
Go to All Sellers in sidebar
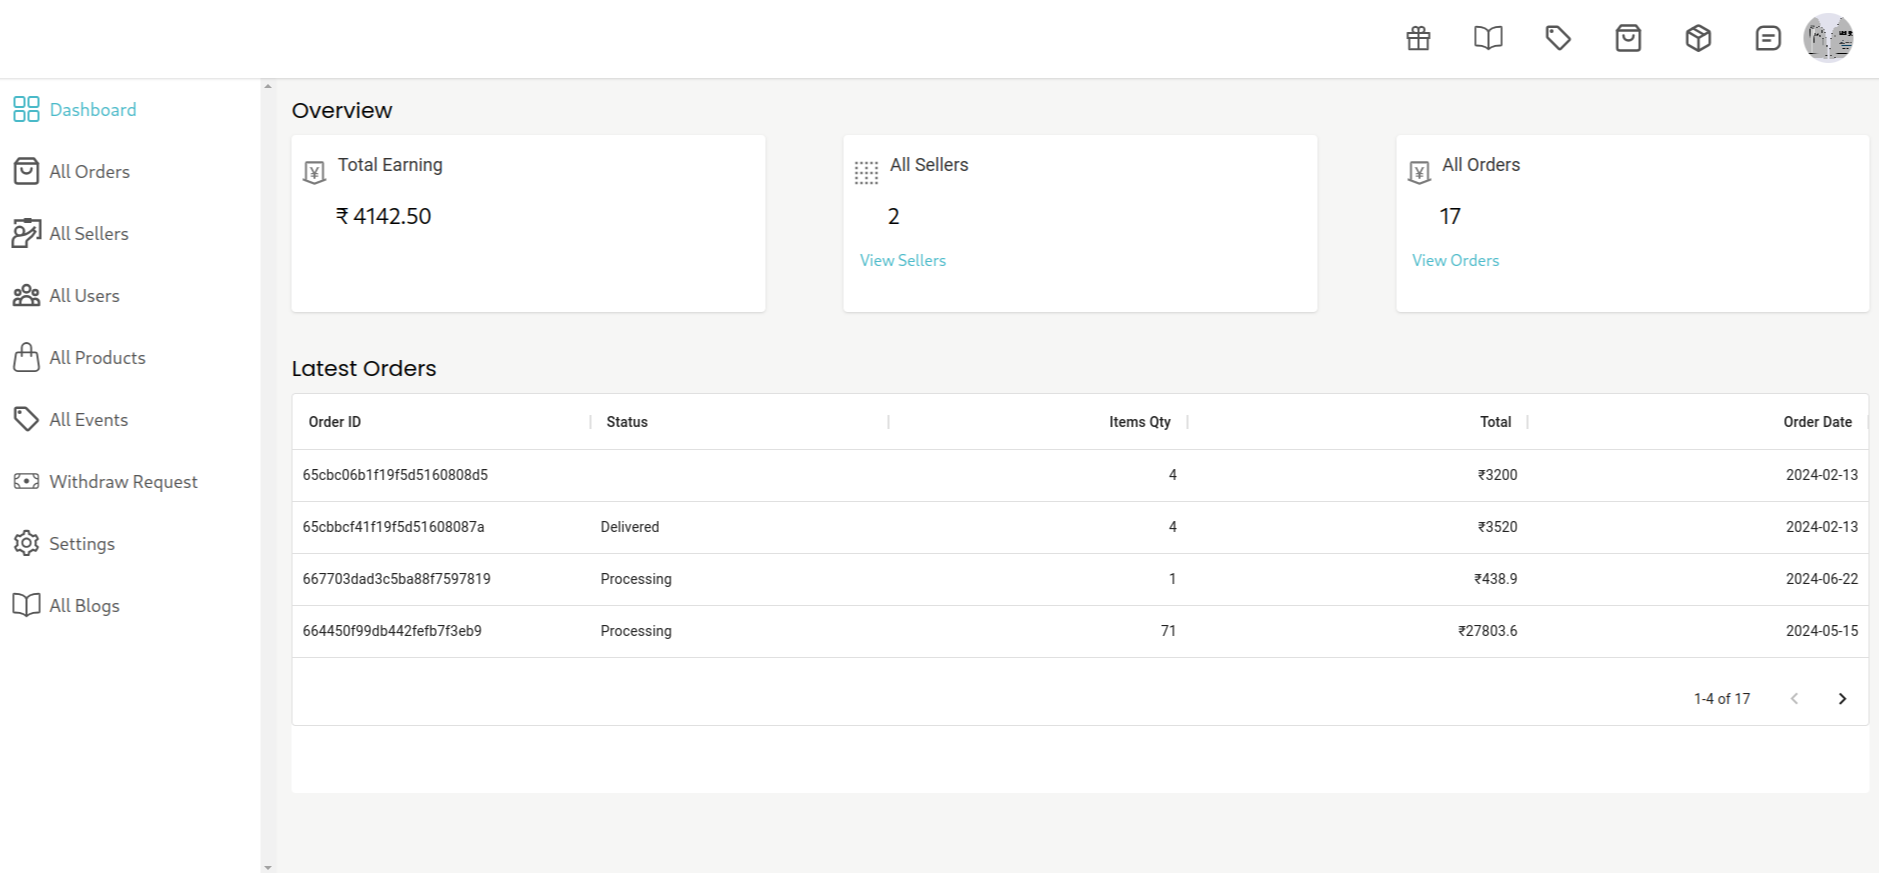pos(88,234)
